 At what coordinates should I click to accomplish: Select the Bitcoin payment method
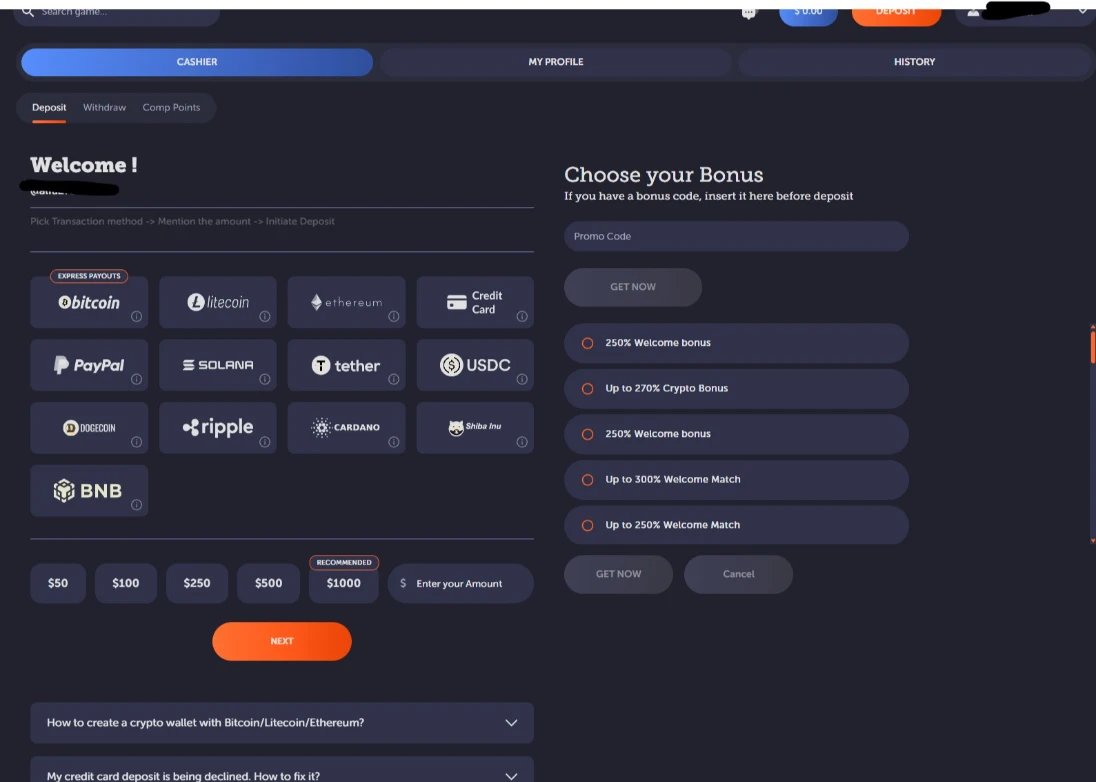pyautogui.click(x=89, y=302)
